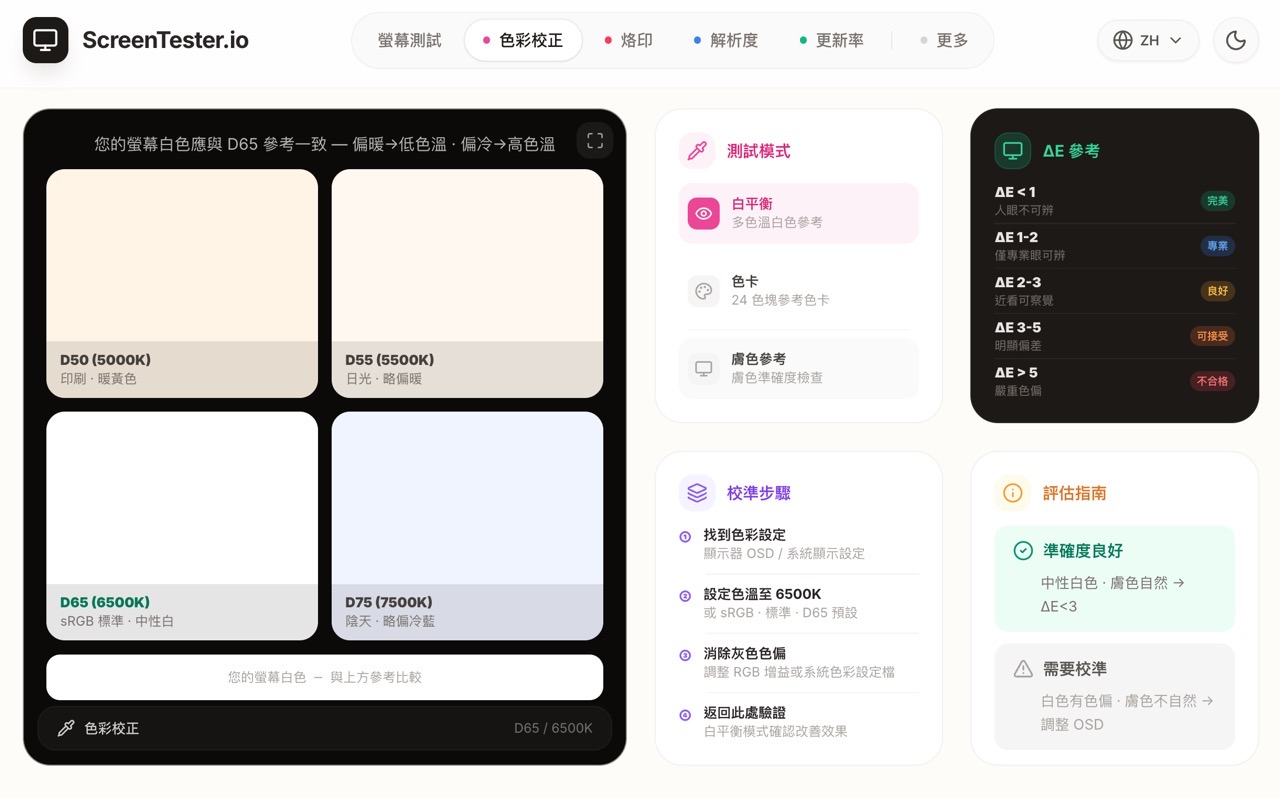Select the 色彩校正 tab
The width and height of the screenshot is (1280, 798).
coord(523,40)
